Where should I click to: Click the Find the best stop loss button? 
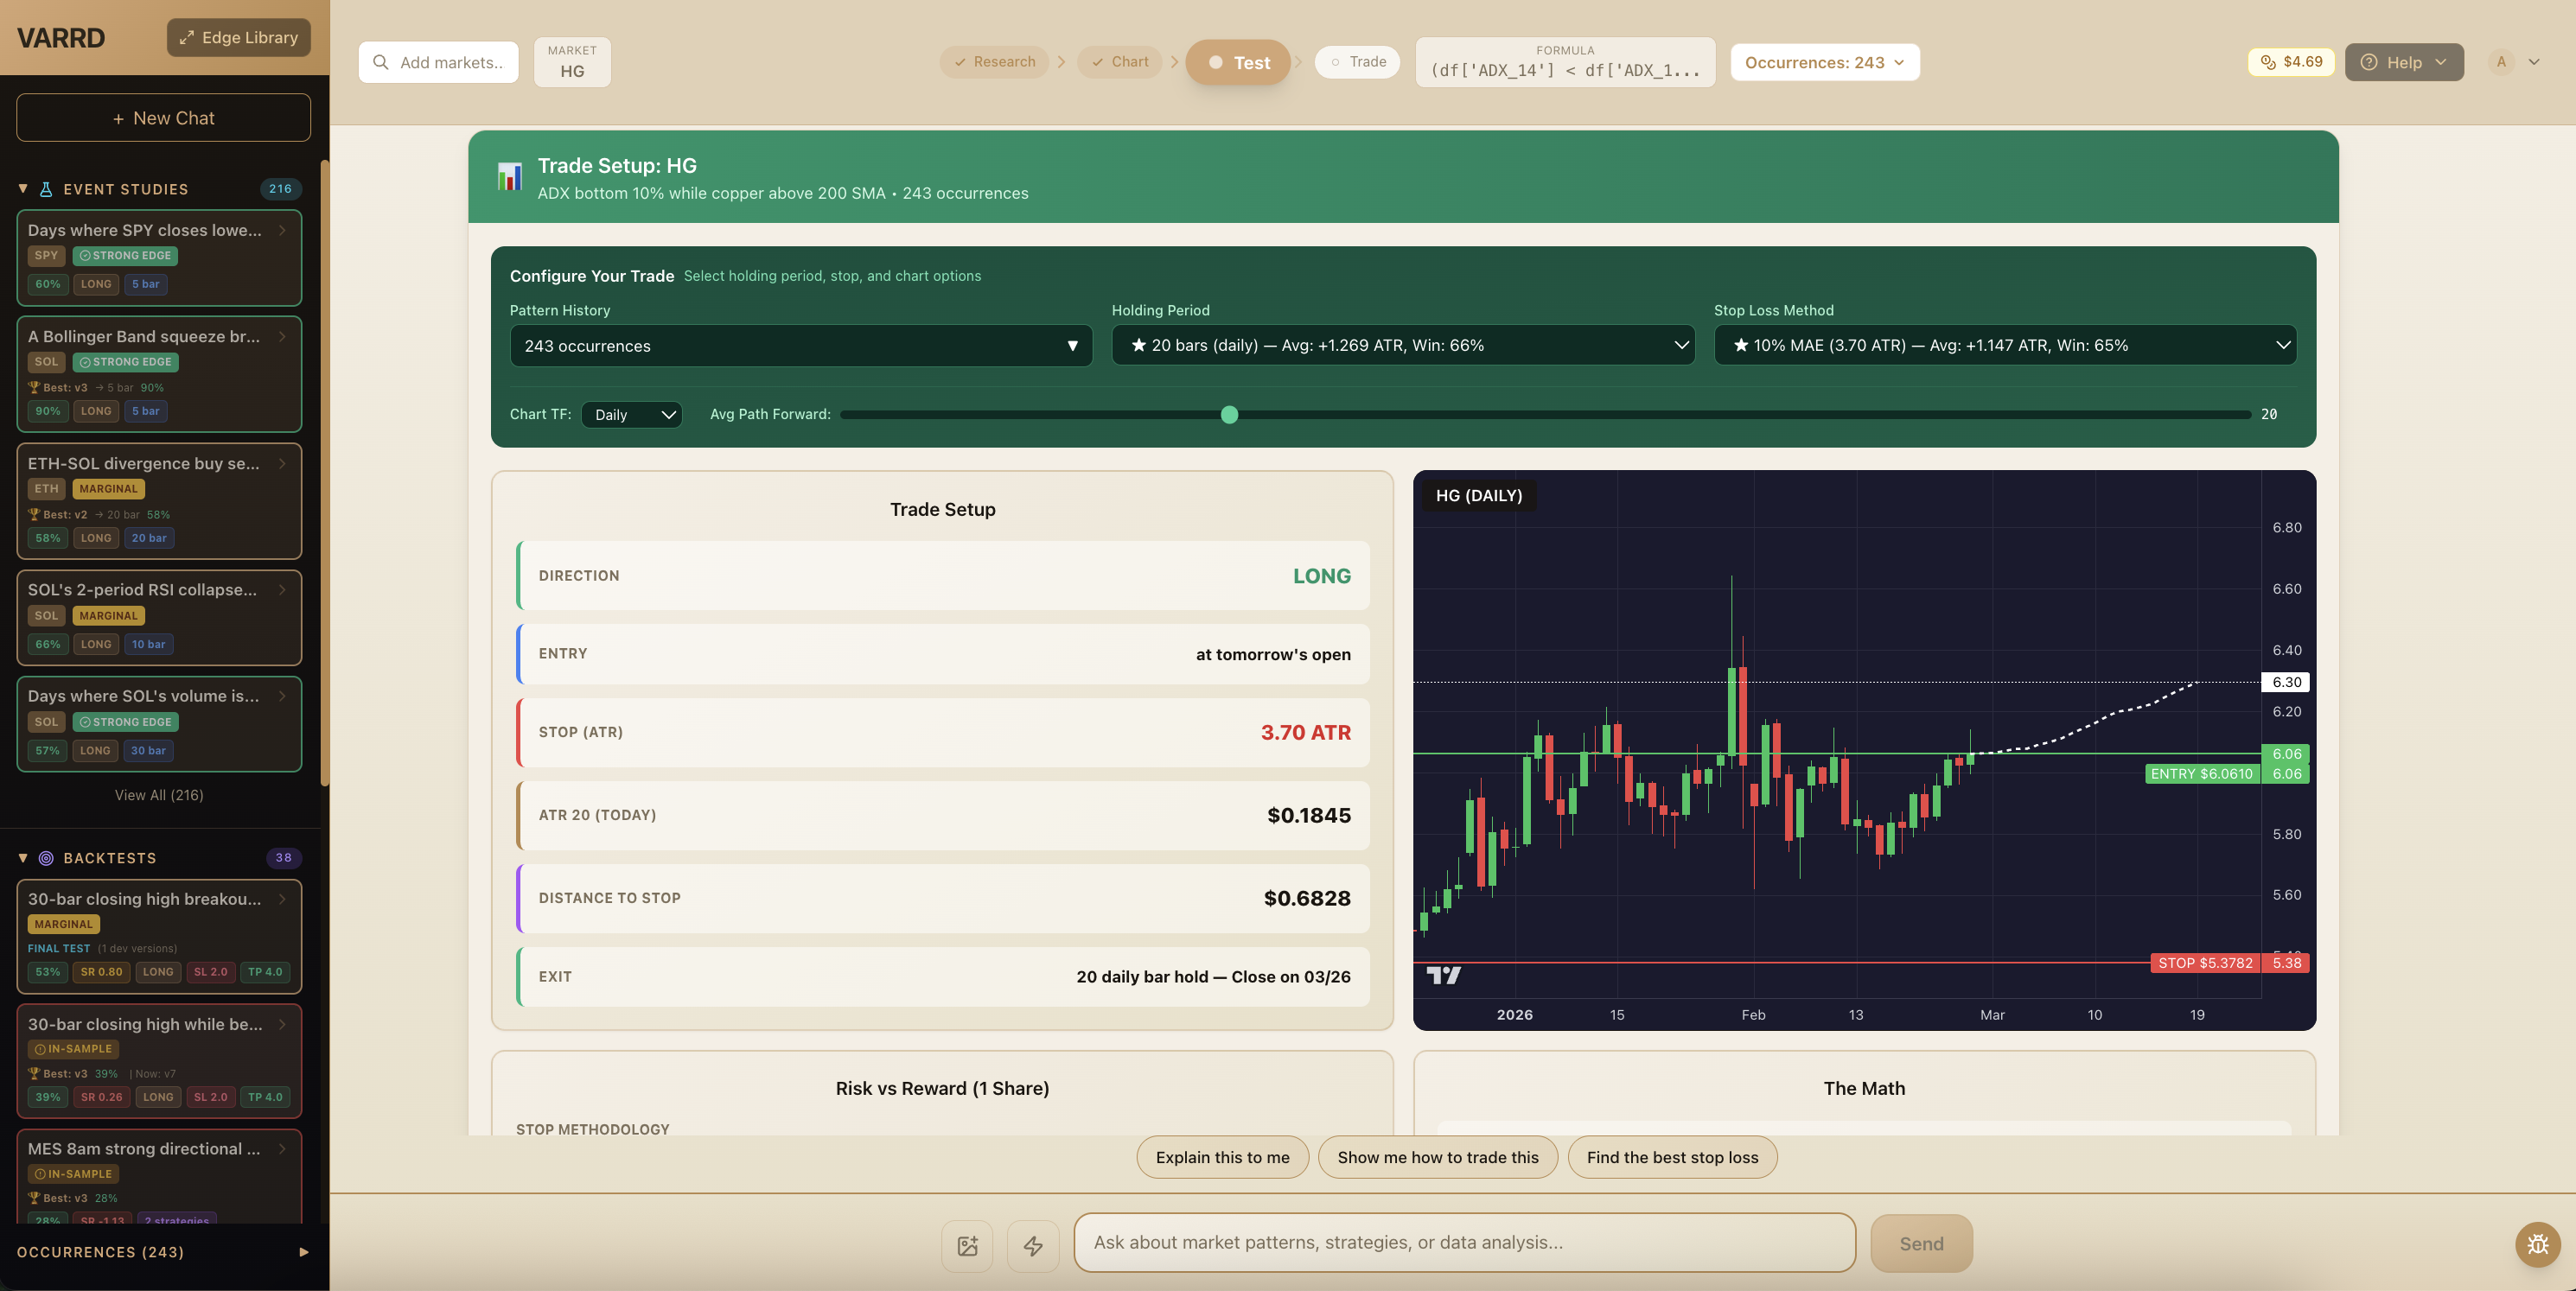click(1673, 1157)
